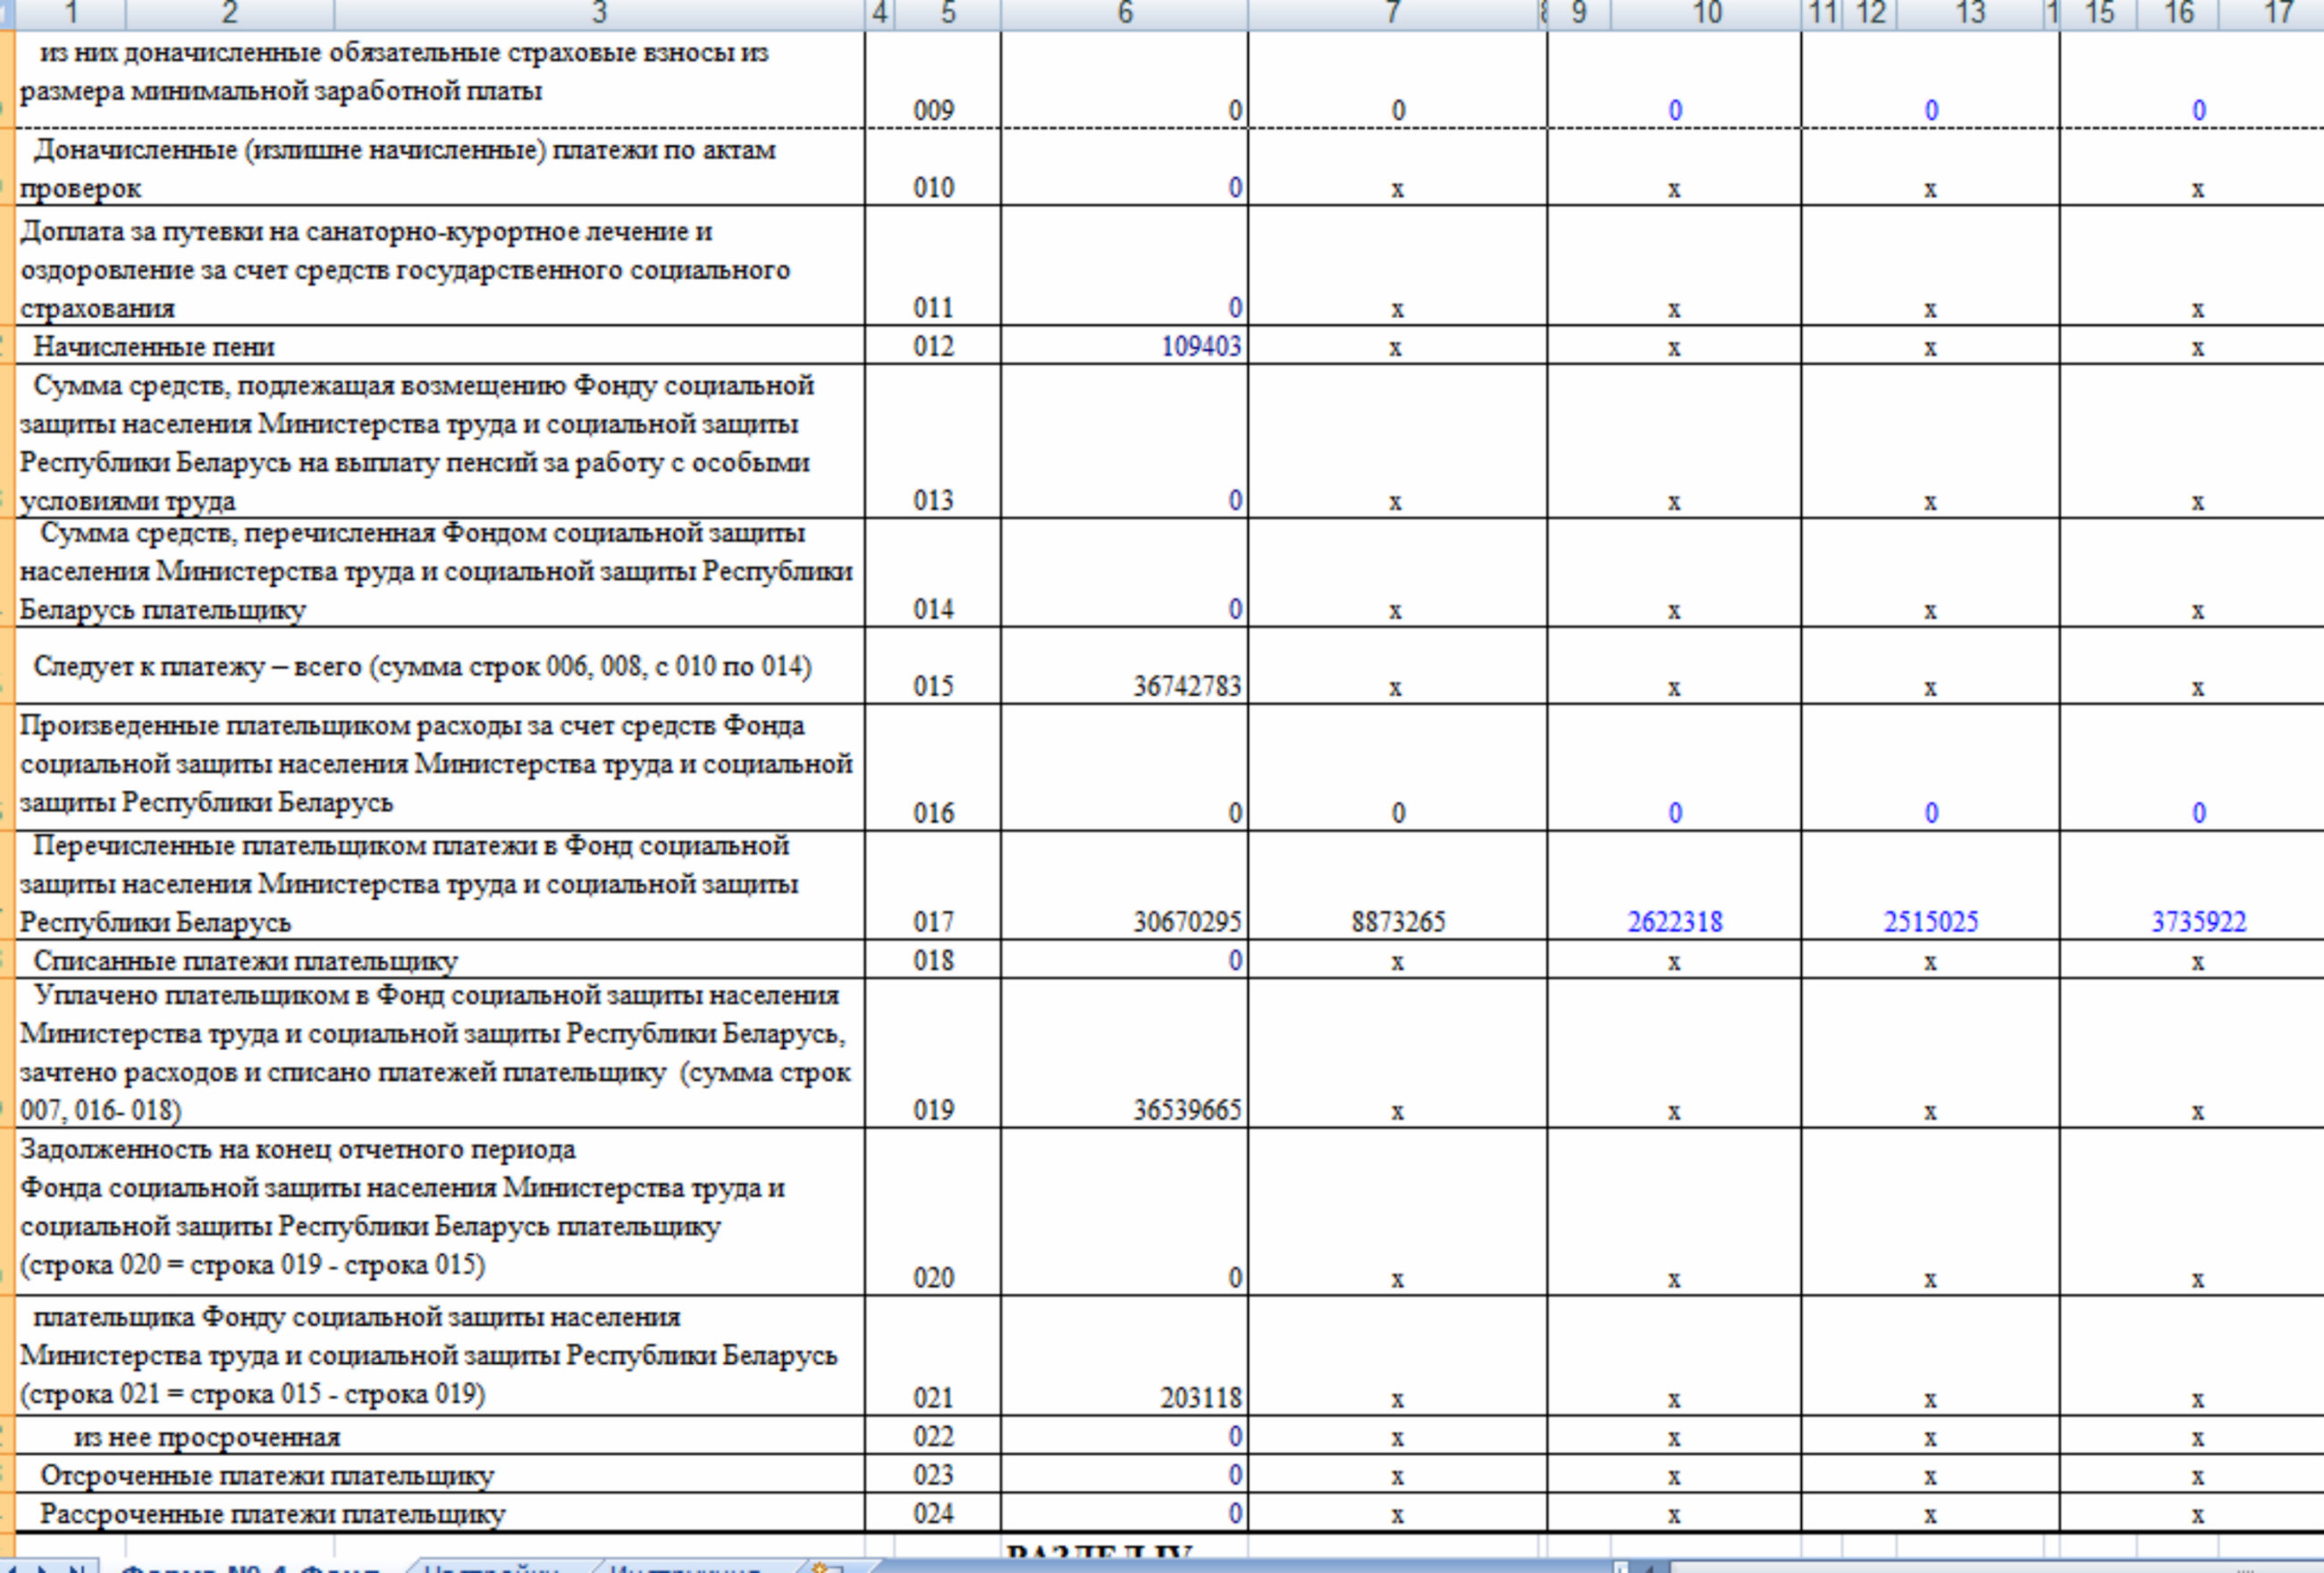The image size is (2324, 1573).
Task: Click the blue value 2515025
Action: tap(1931, 921)
